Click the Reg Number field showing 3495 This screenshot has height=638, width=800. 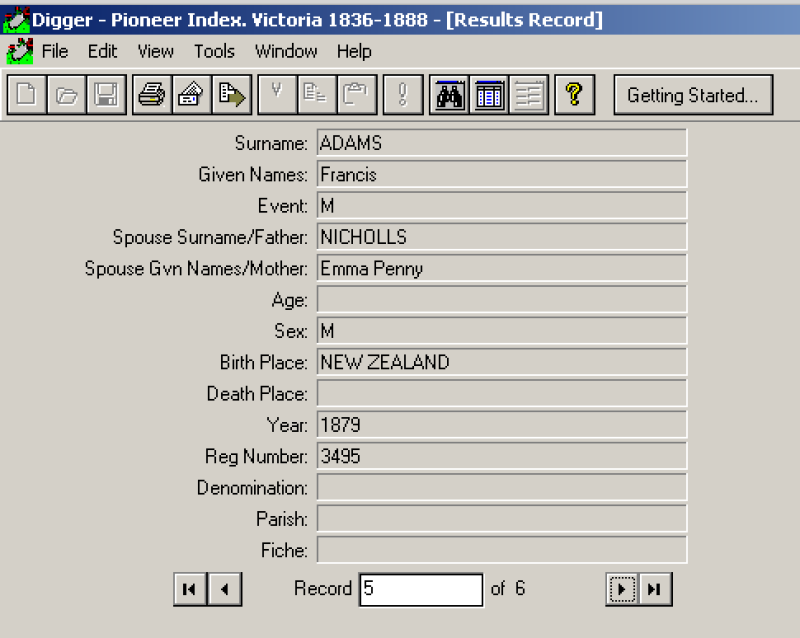(x=502, y=456)
